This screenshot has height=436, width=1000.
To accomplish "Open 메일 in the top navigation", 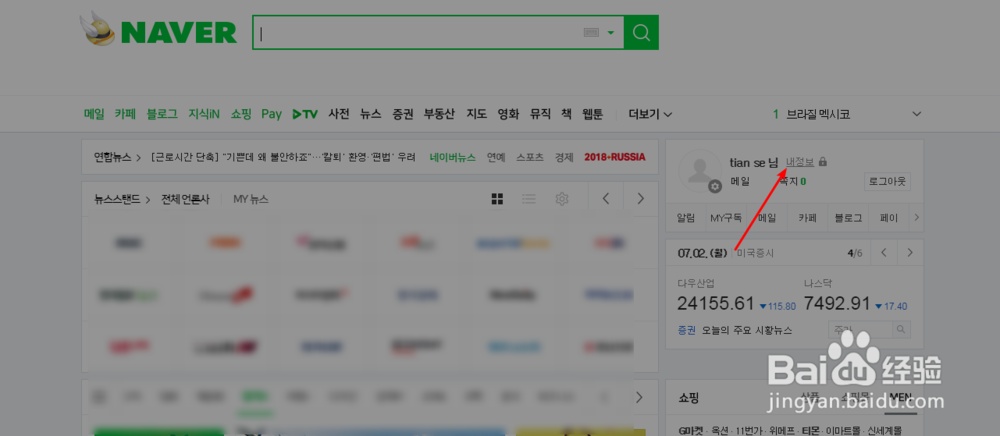I will tap(94, 114).
